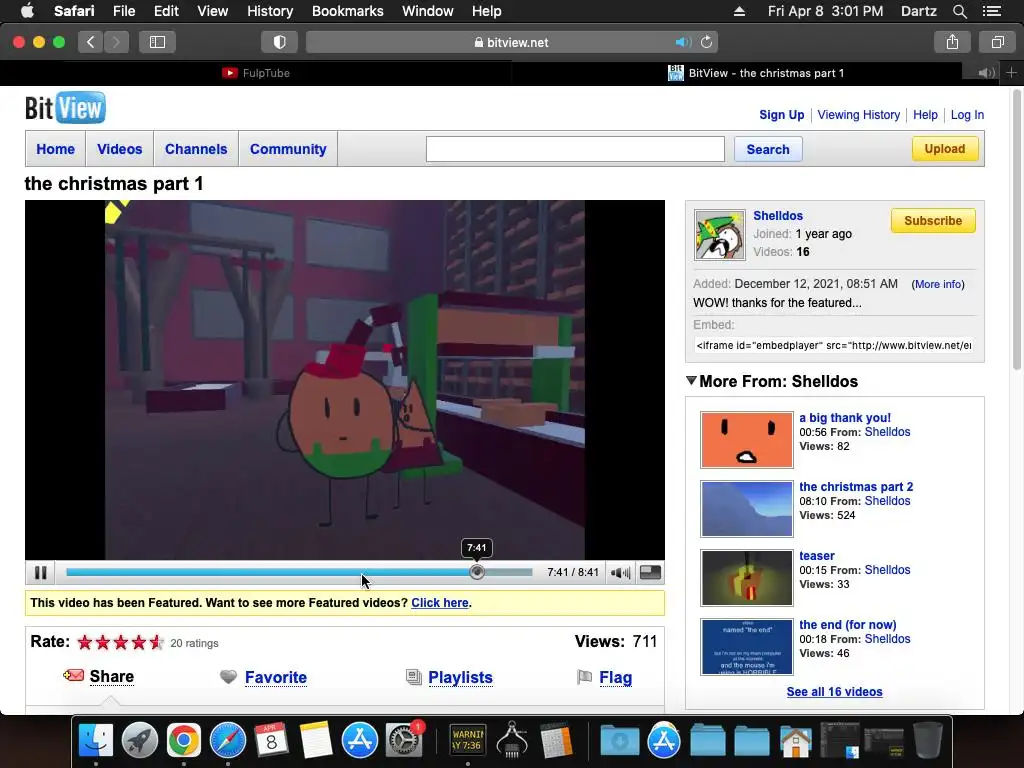Open the Community tab

288,149
